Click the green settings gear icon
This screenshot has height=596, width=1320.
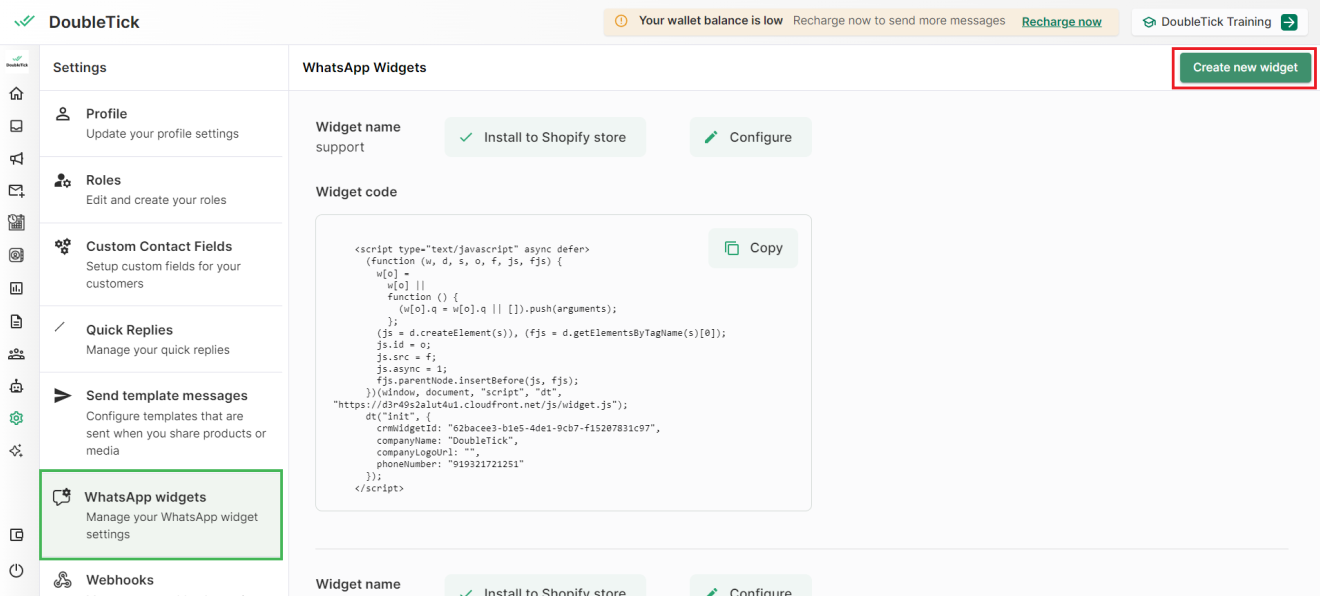pyautogui.click(x=16, y=418)
